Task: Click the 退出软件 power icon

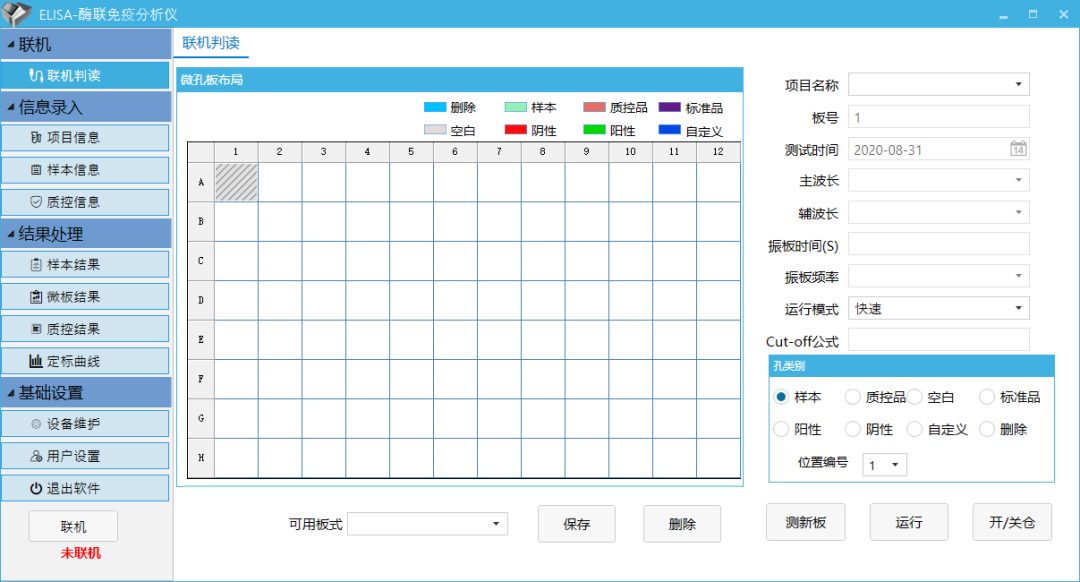Action: click(37, 489)
